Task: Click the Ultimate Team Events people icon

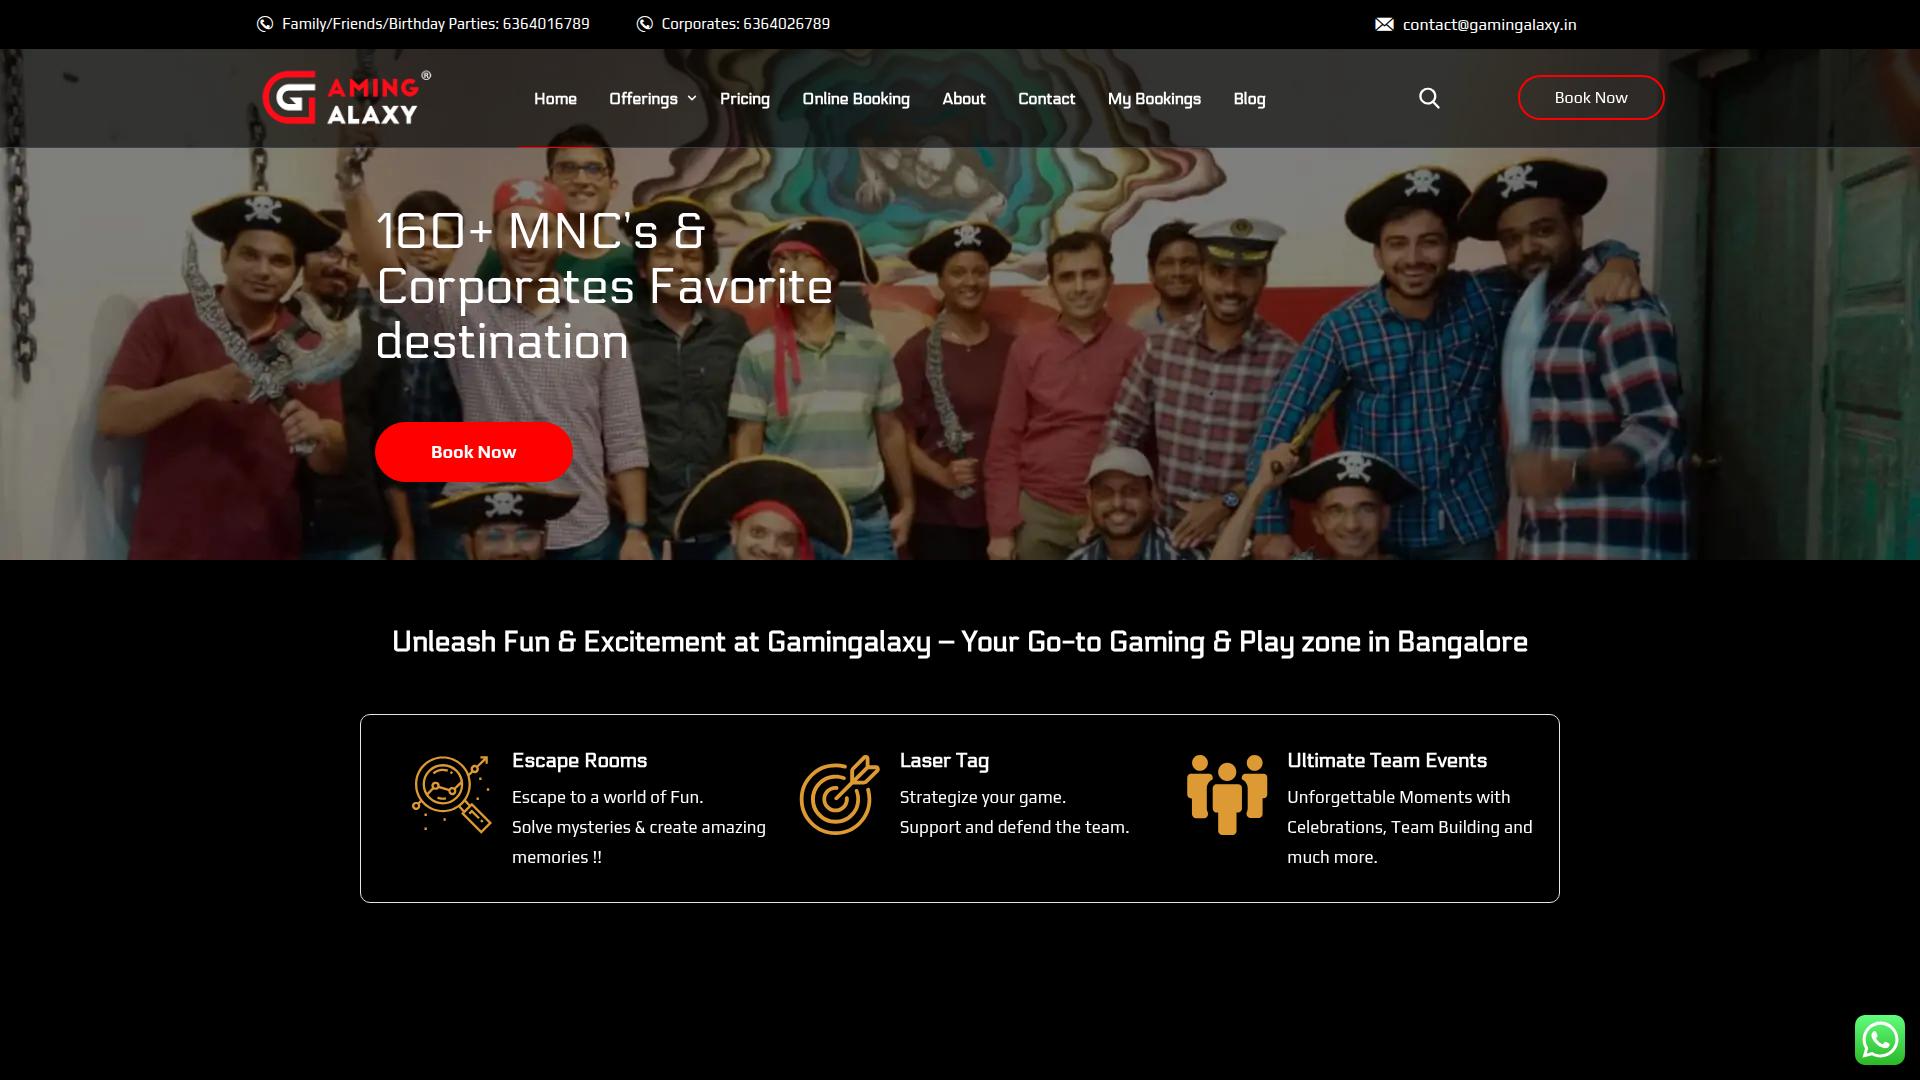Action: pyautogui.click(x=1227, y=795)
